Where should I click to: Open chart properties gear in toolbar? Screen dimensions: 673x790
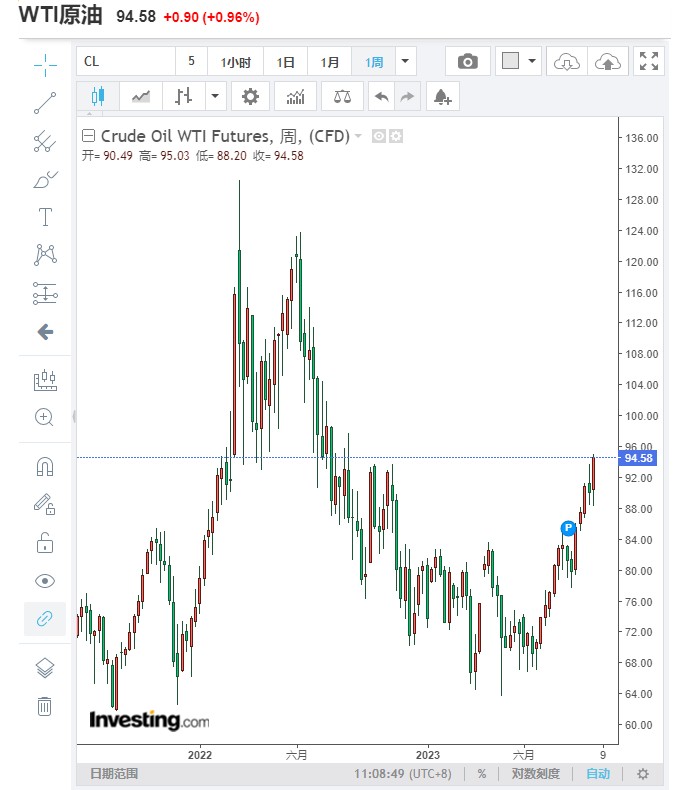tap(250, 96)
